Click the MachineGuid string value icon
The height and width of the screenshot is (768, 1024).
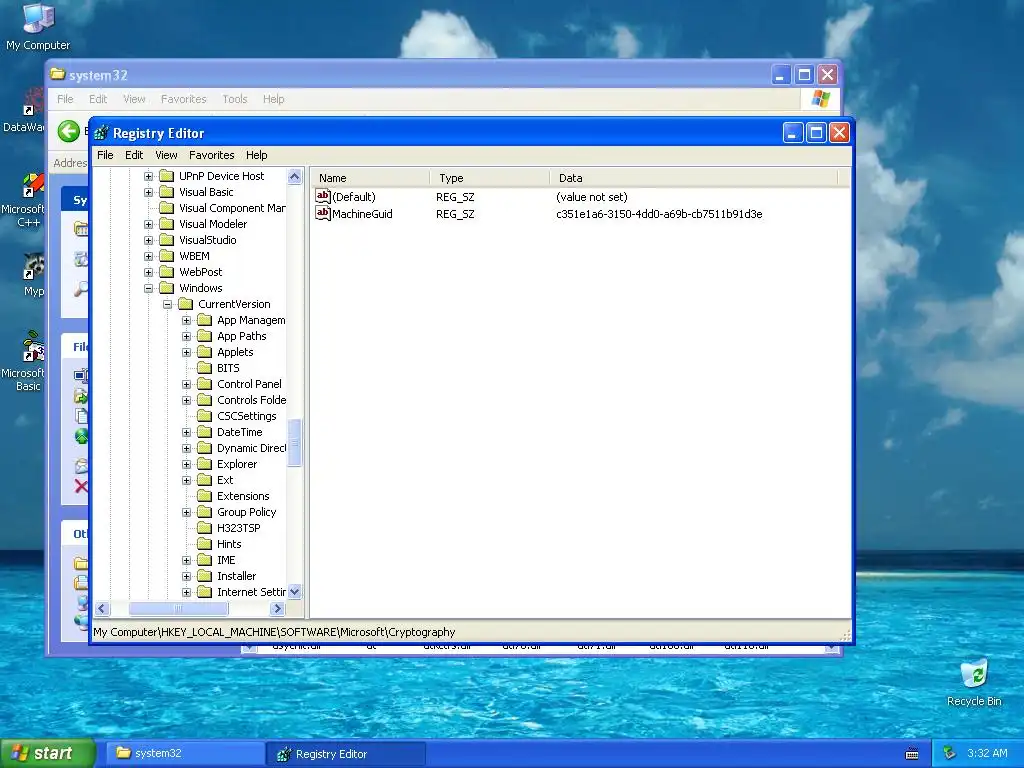[x=323, y=214]
